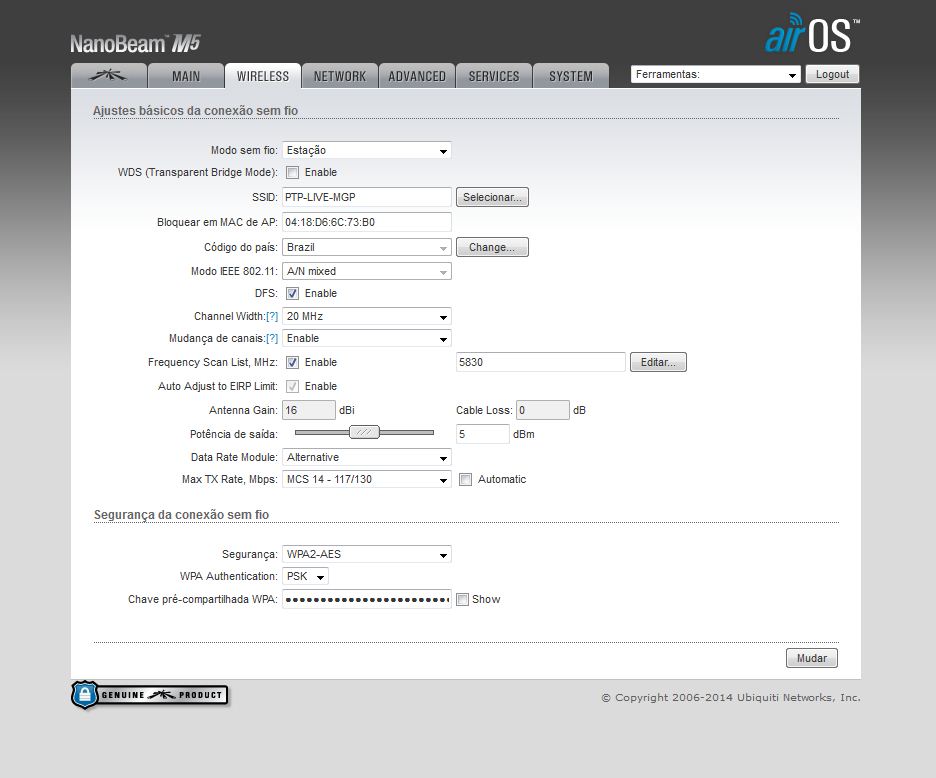Screen dimensions: 936x778
Task: Click the Antenna Gain field
Action: [309, 410]
